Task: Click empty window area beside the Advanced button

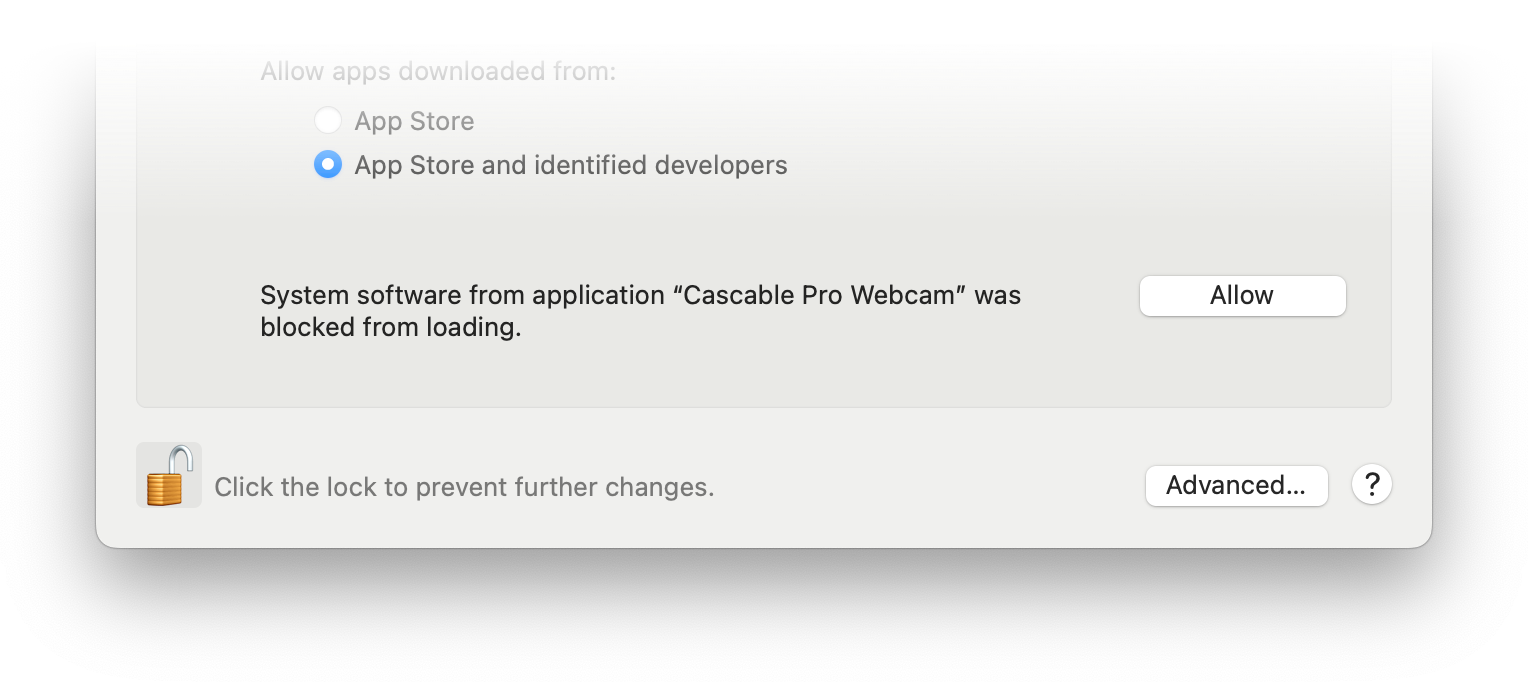Action: [x=930, y=487]
